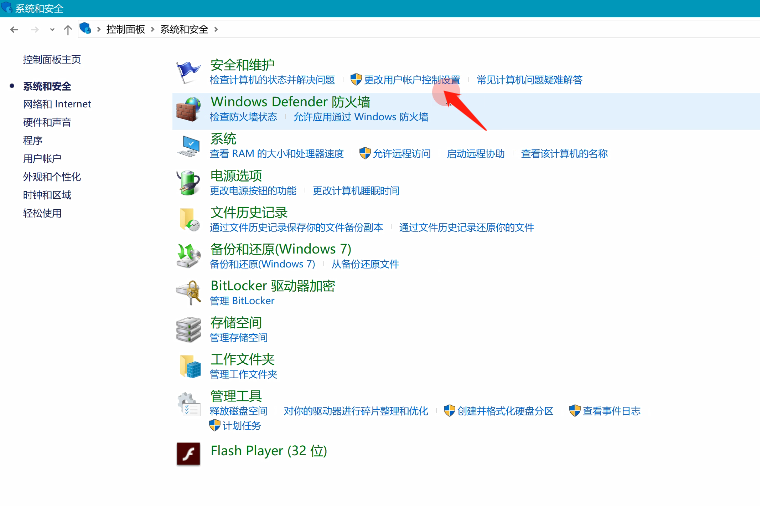
Task: Click 对你的驱动器进行碎片整理和优化 link
Action: click(356, 411)
